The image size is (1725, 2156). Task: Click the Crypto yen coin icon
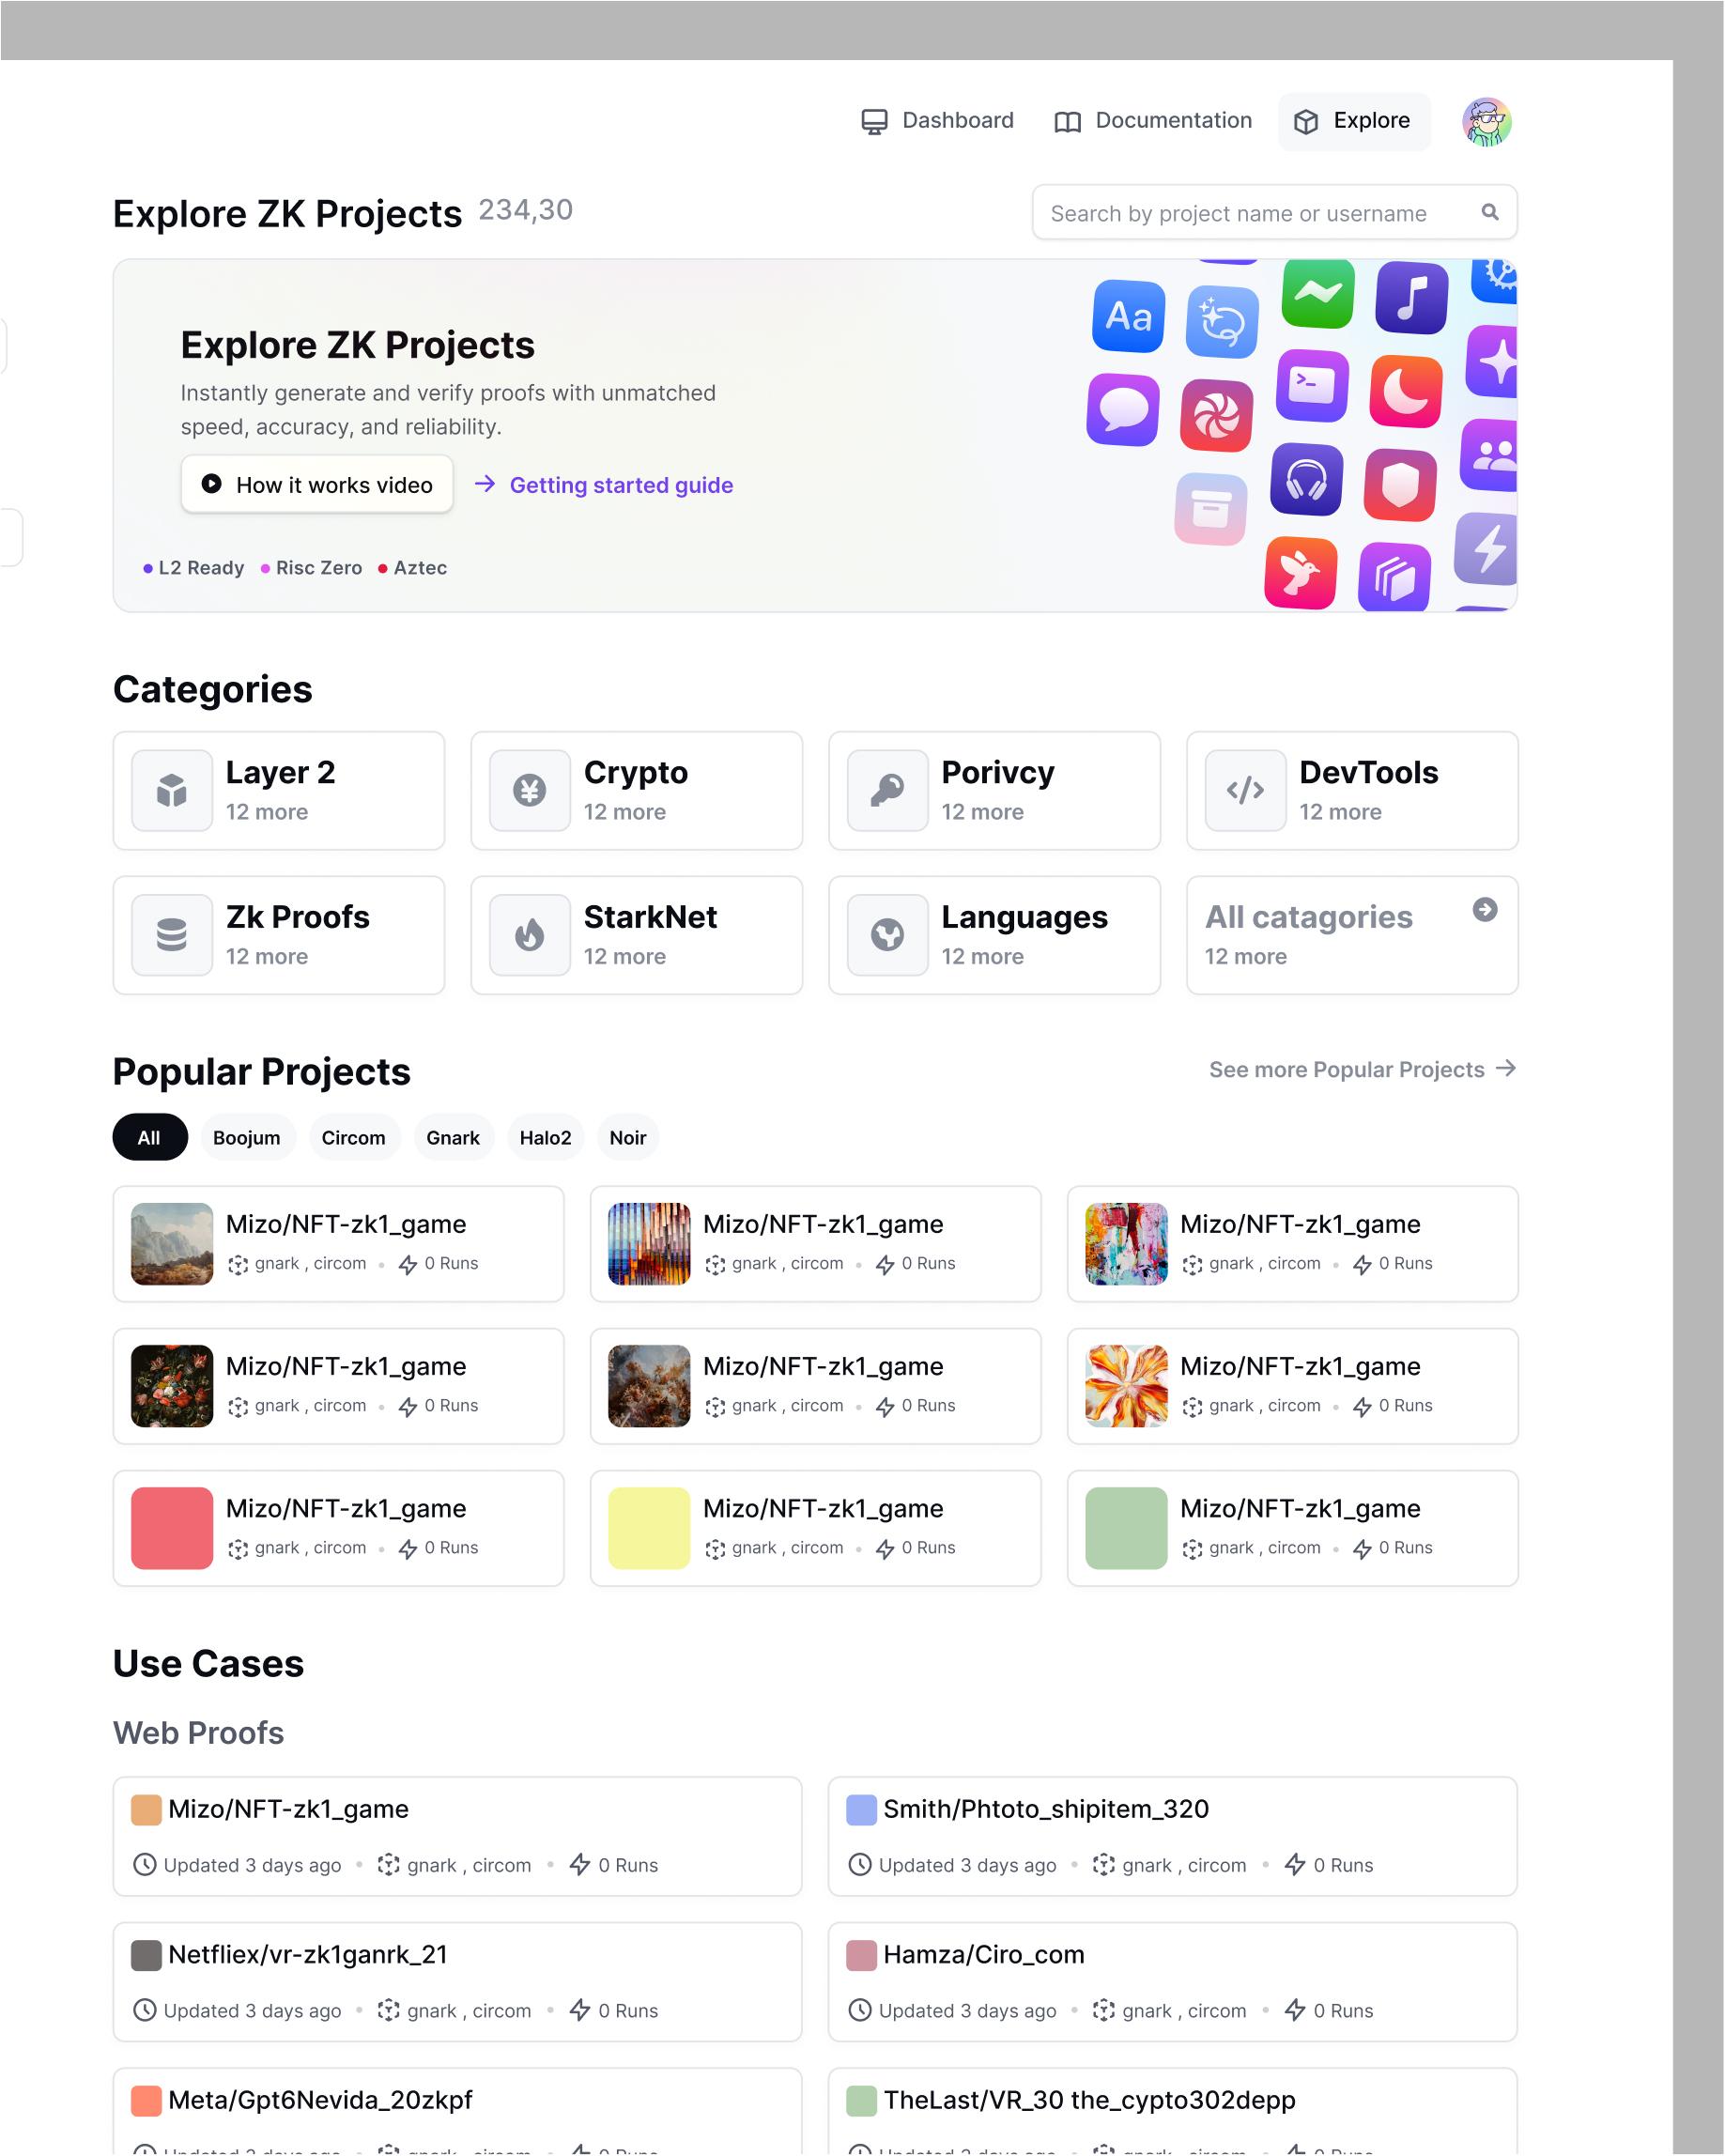tap(530, 790)
